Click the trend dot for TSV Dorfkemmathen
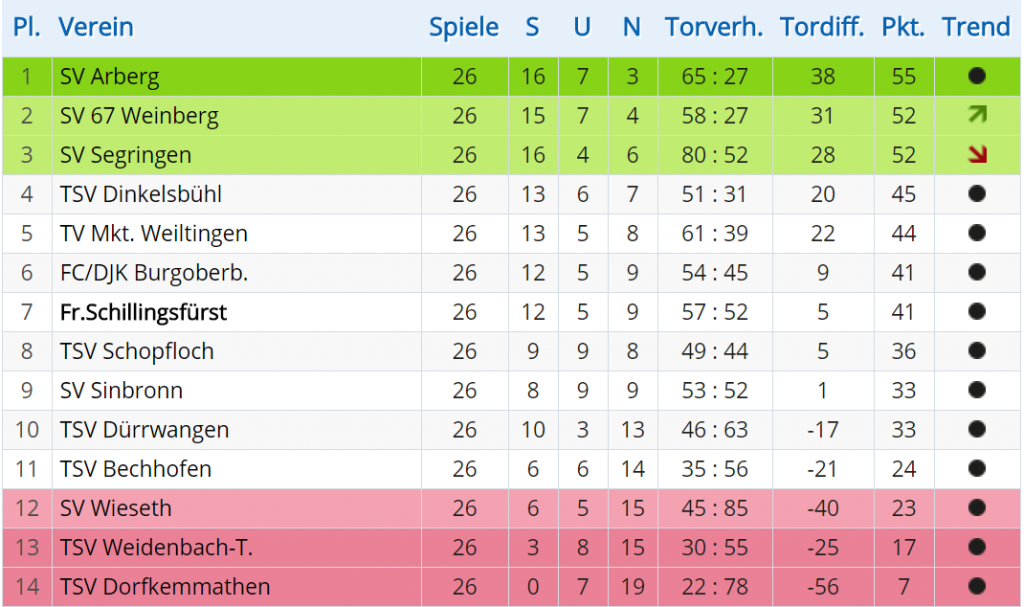Screen dimensions: 1024x607 tap(977, 586)
